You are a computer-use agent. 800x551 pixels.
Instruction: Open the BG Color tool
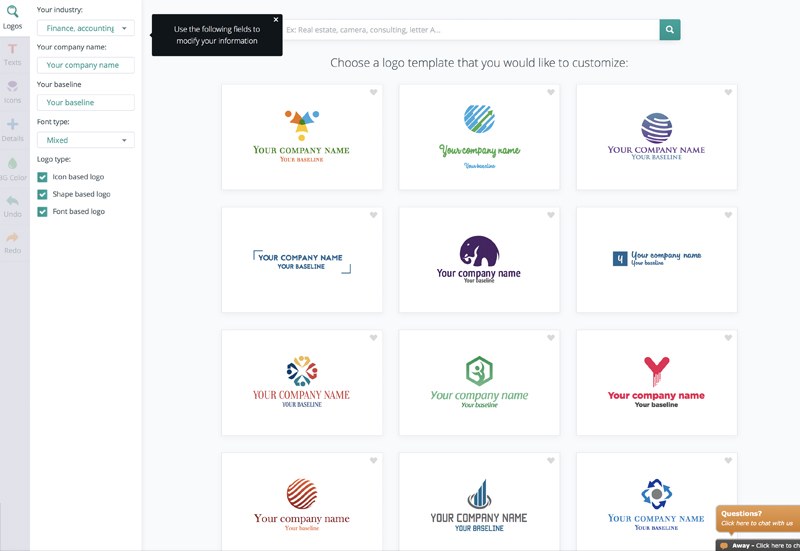[12, 168]
